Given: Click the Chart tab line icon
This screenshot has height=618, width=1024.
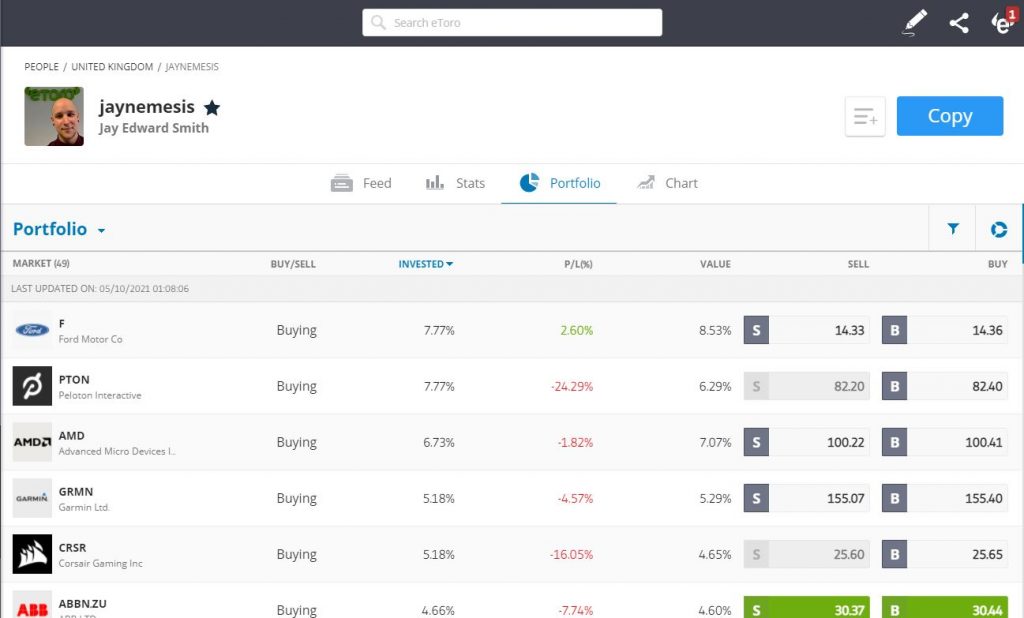Looking at the screenshot, I should pos(646,182).
